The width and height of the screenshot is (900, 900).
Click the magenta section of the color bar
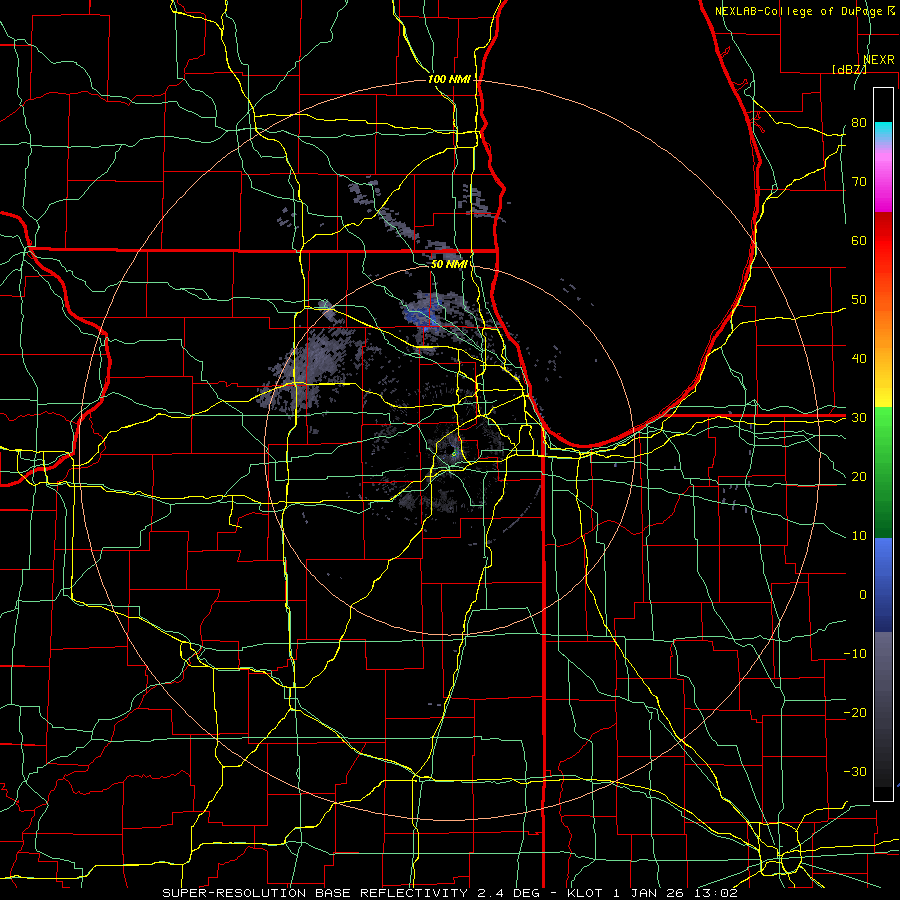tap(883, 184)
